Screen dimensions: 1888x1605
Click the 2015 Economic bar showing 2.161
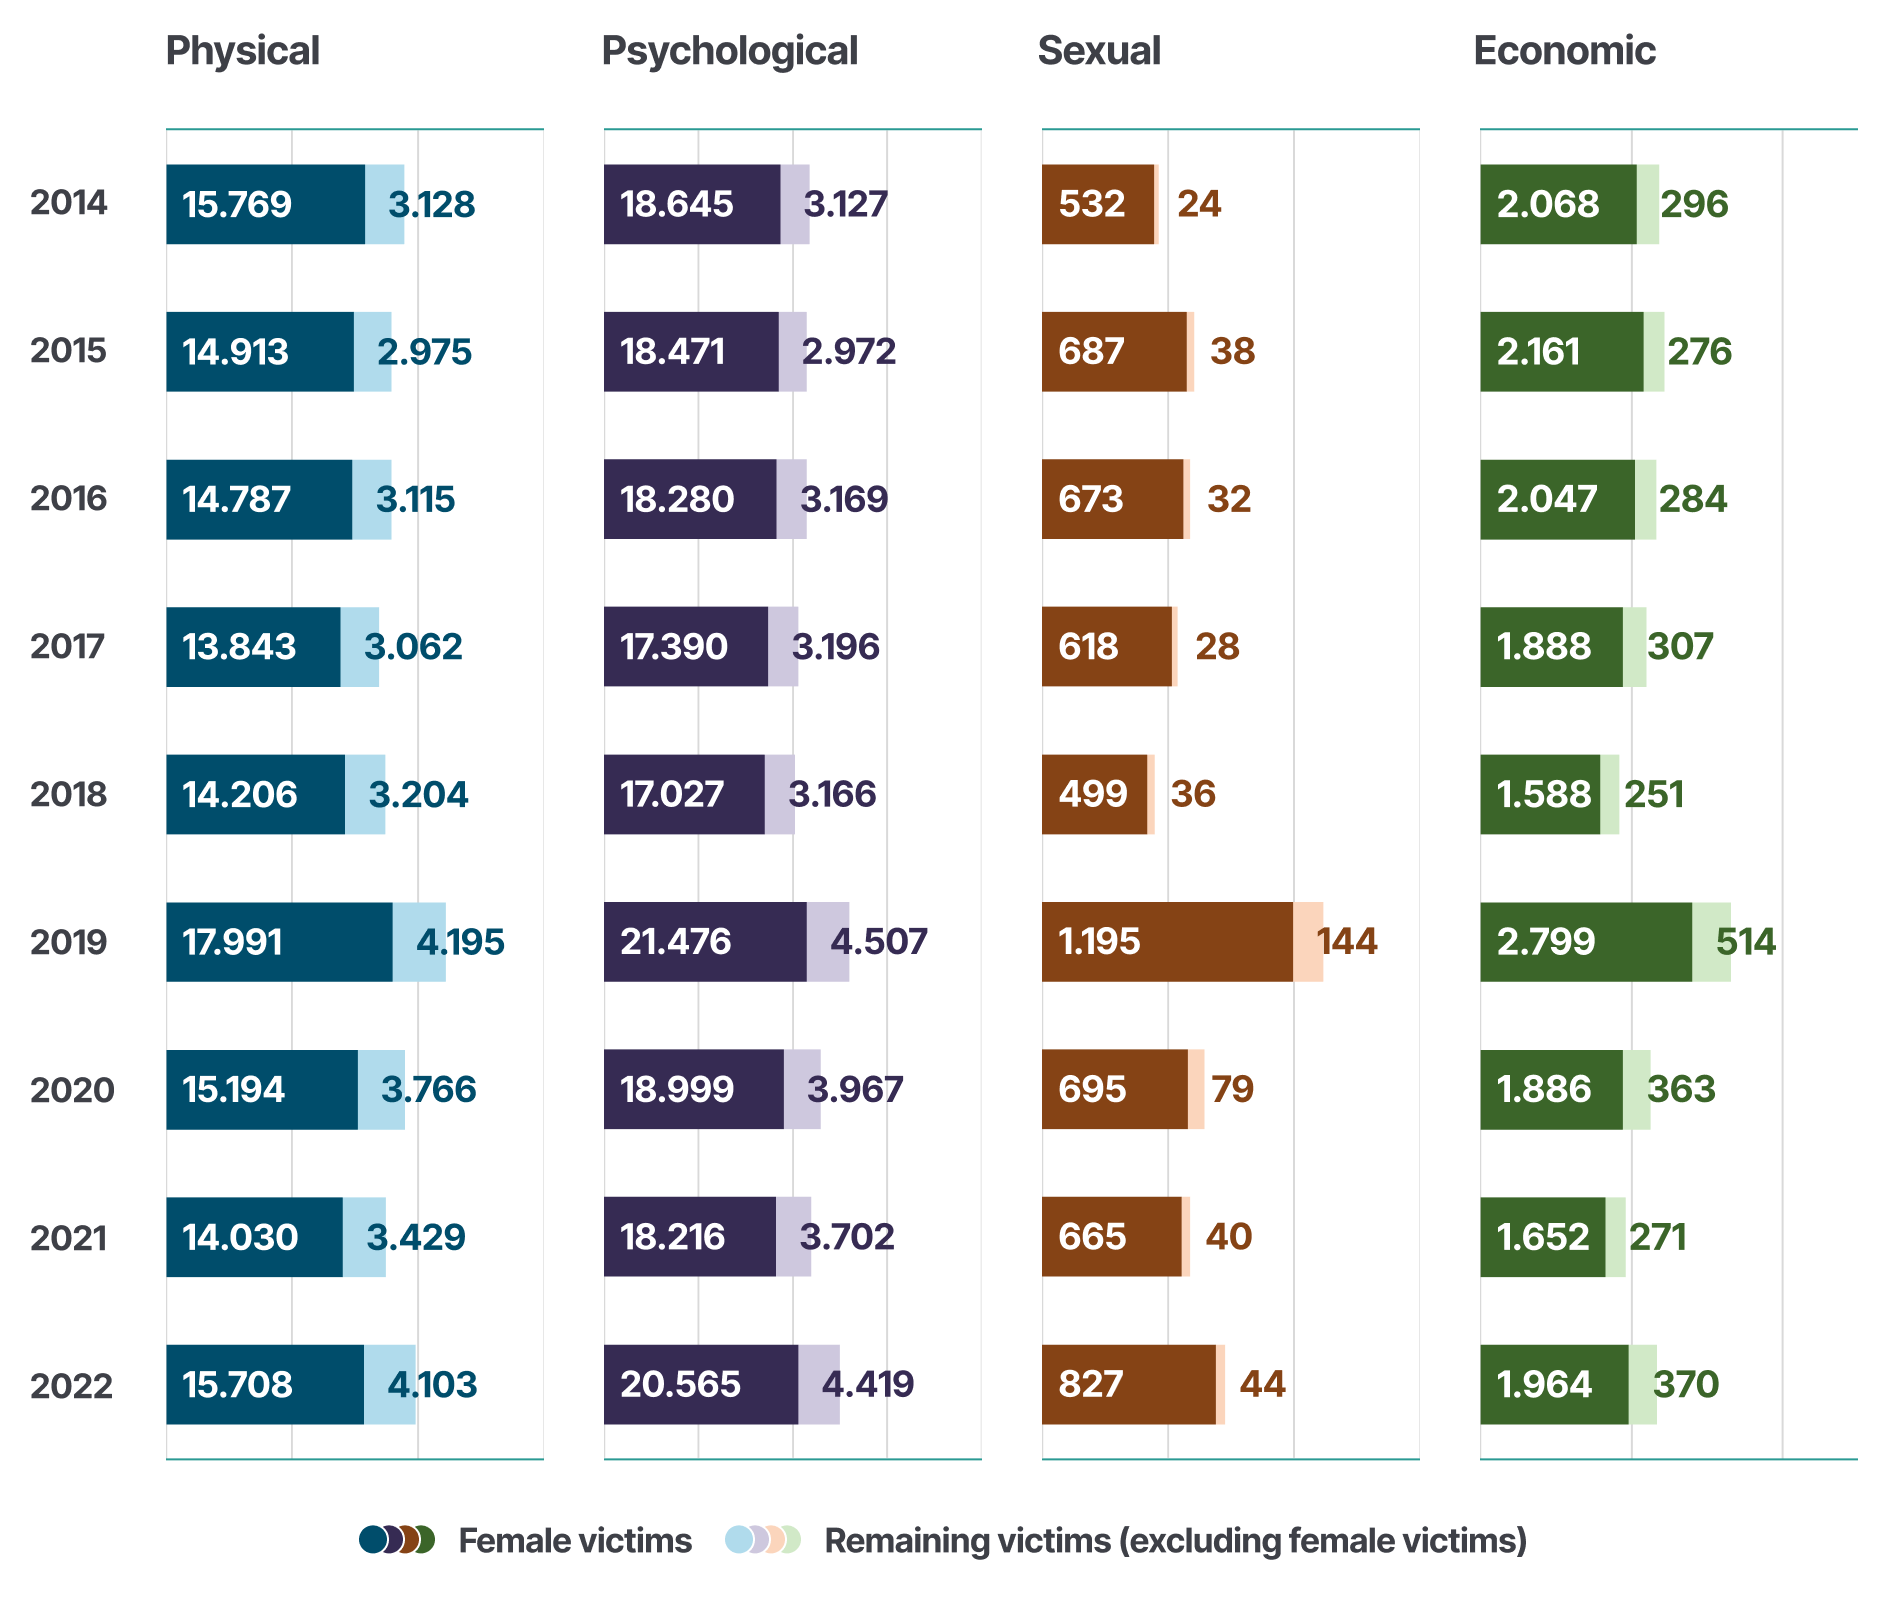click(1561, 352)
